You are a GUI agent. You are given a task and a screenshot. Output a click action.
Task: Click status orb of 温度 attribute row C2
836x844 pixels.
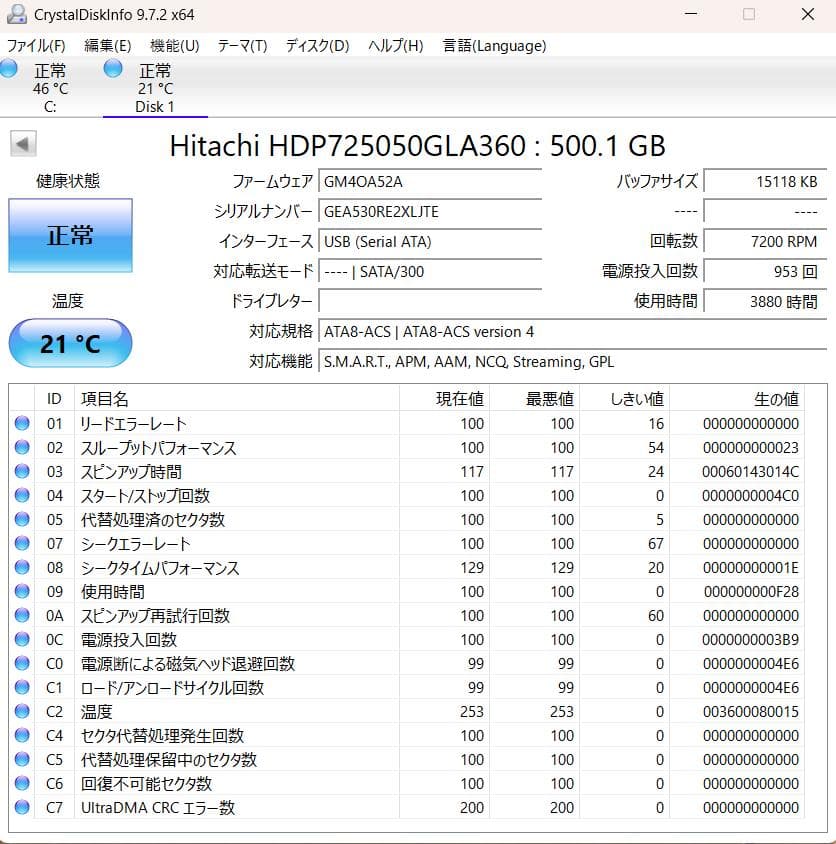[x=22, y=712]
